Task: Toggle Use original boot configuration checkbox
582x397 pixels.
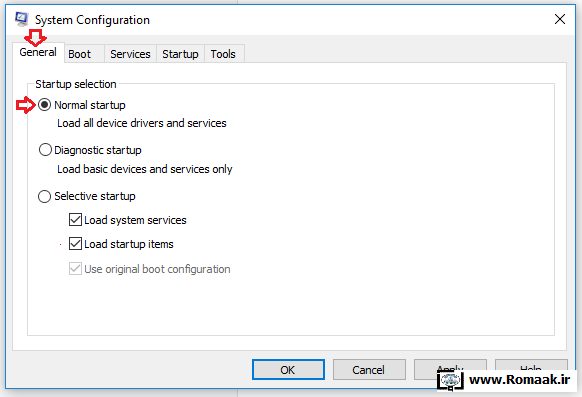Action: pos(75,269)
